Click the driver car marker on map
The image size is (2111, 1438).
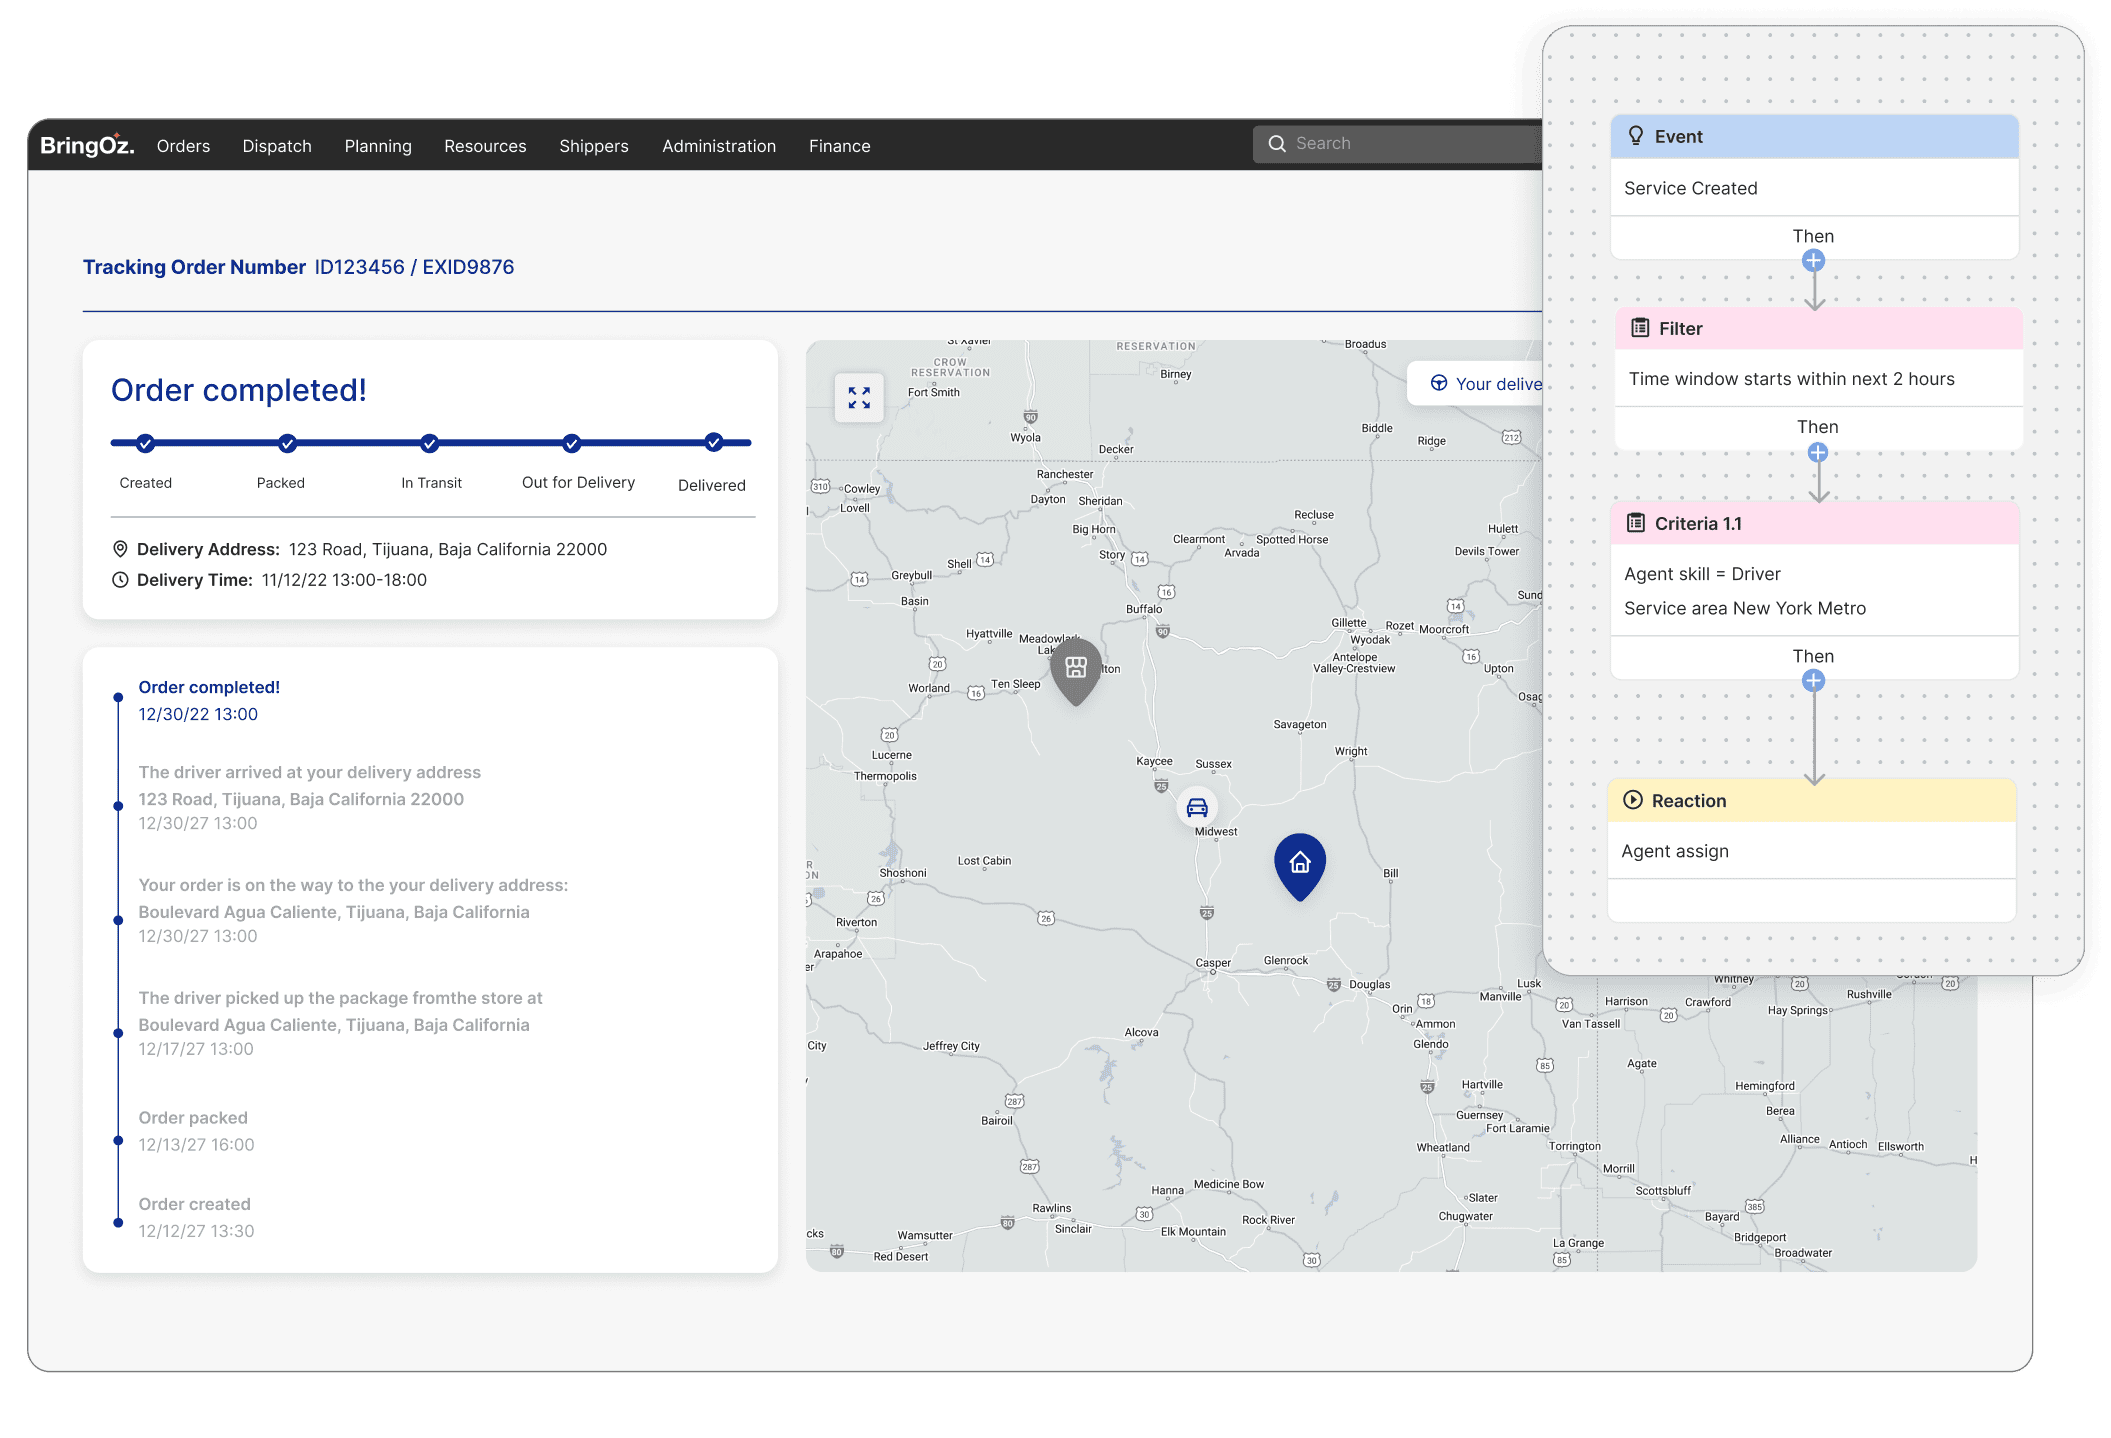(x=1197, y=807)
